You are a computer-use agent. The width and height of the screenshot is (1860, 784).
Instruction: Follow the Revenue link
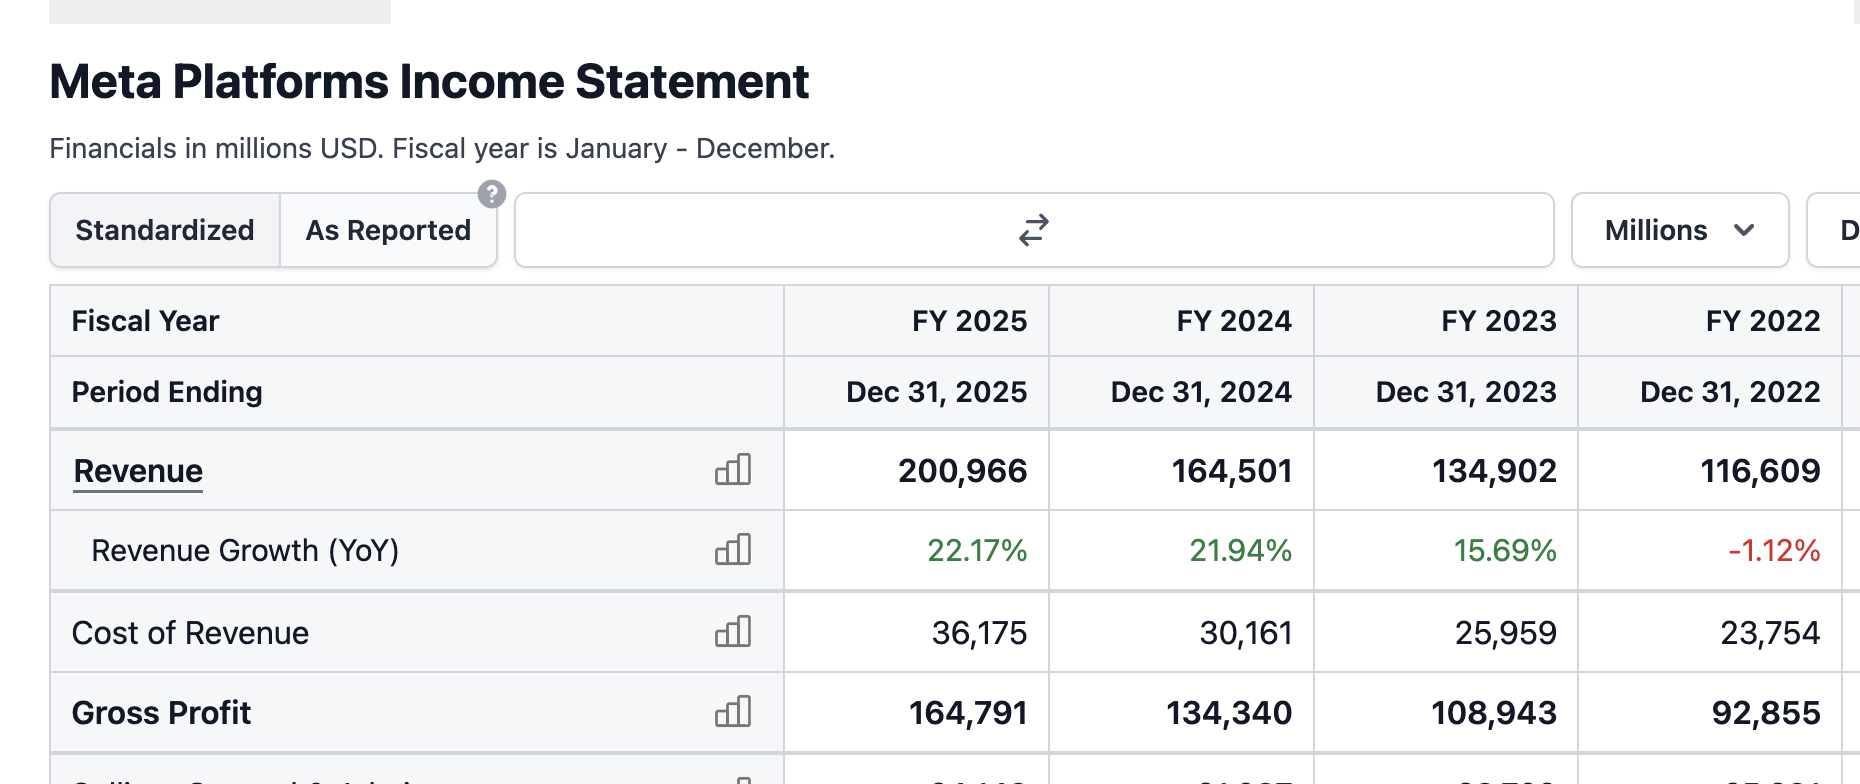pyautogui.click(x=138, y=471)
